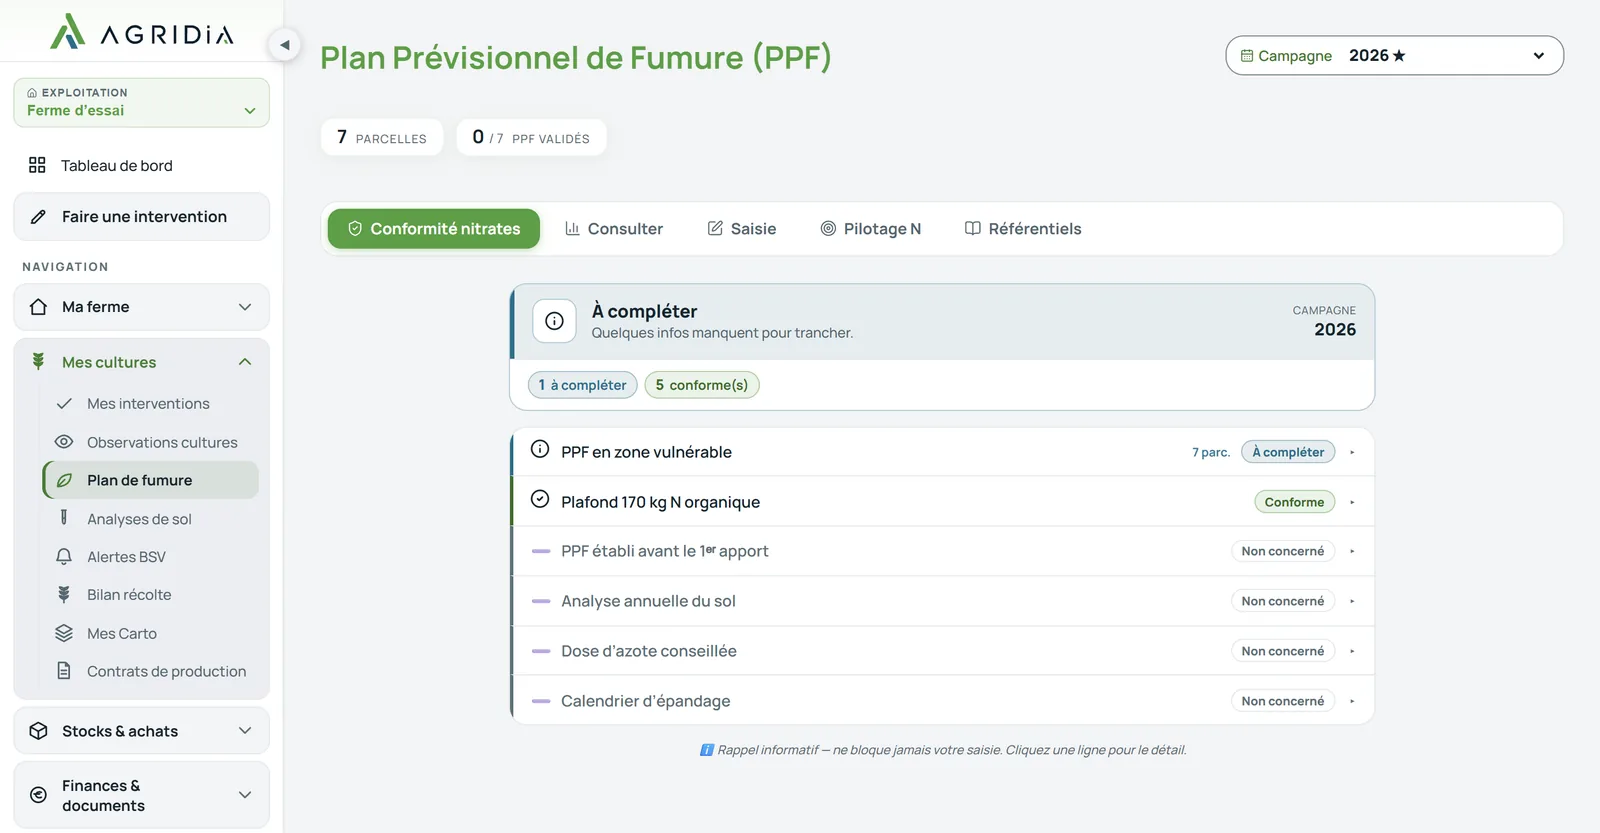Click the '1 à compléter' badge
This screenshot has width=1600, height=833.
(x=582, y=385)
